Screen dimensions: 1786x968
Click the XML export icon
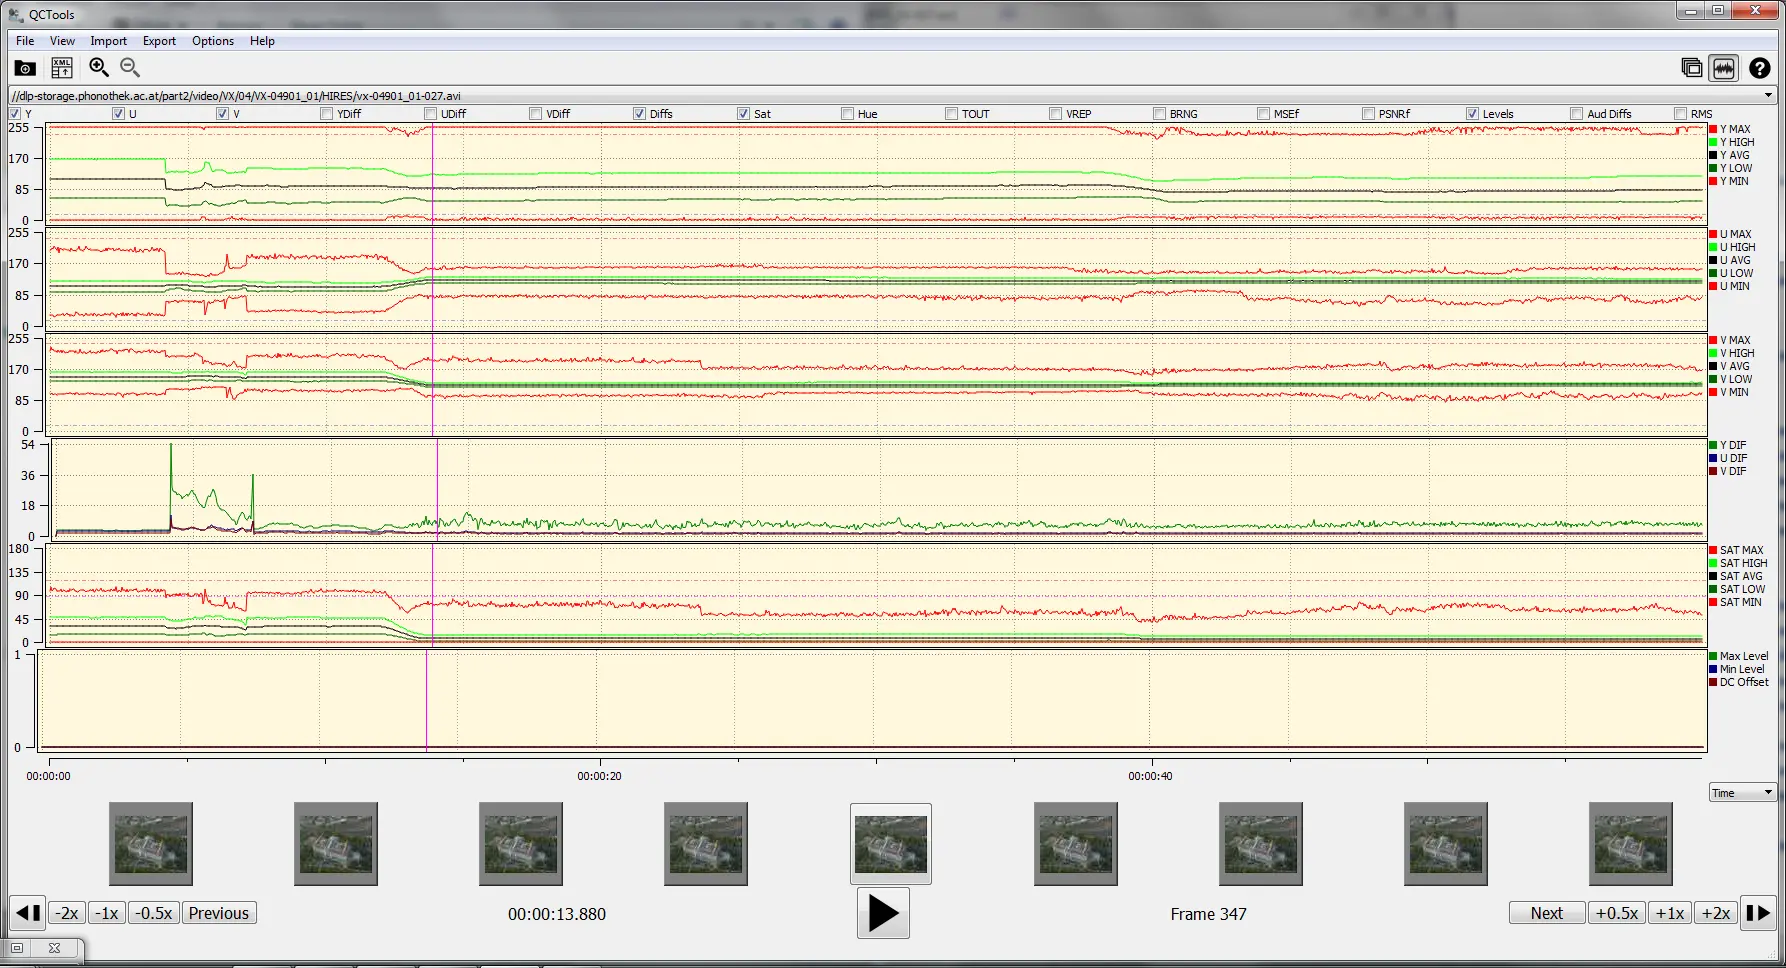[61, 68]
